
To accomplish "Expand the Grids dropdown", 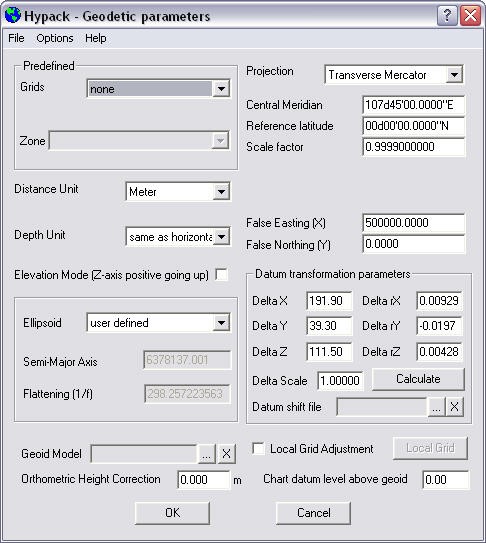I will [x=221, y=89].
